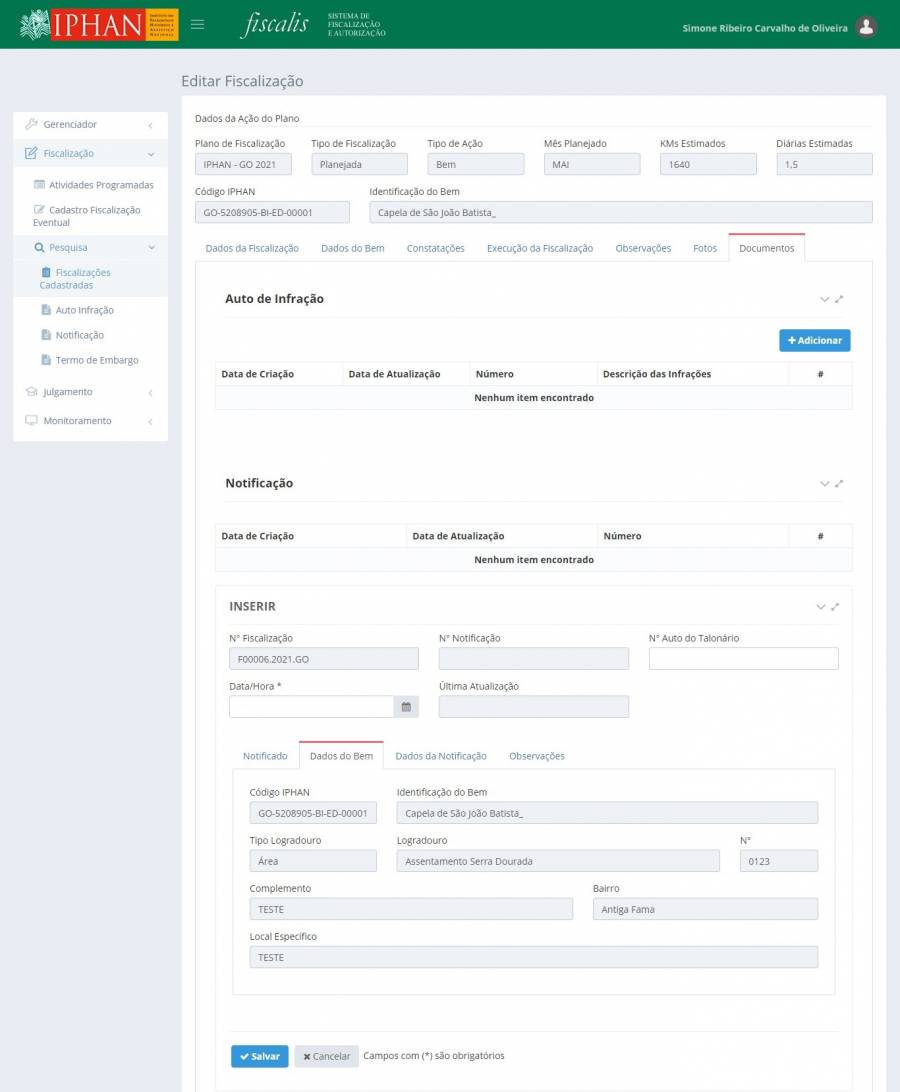
Task: Click the user avatar icon
Action: pyautogui.click(x=867, y=27)
